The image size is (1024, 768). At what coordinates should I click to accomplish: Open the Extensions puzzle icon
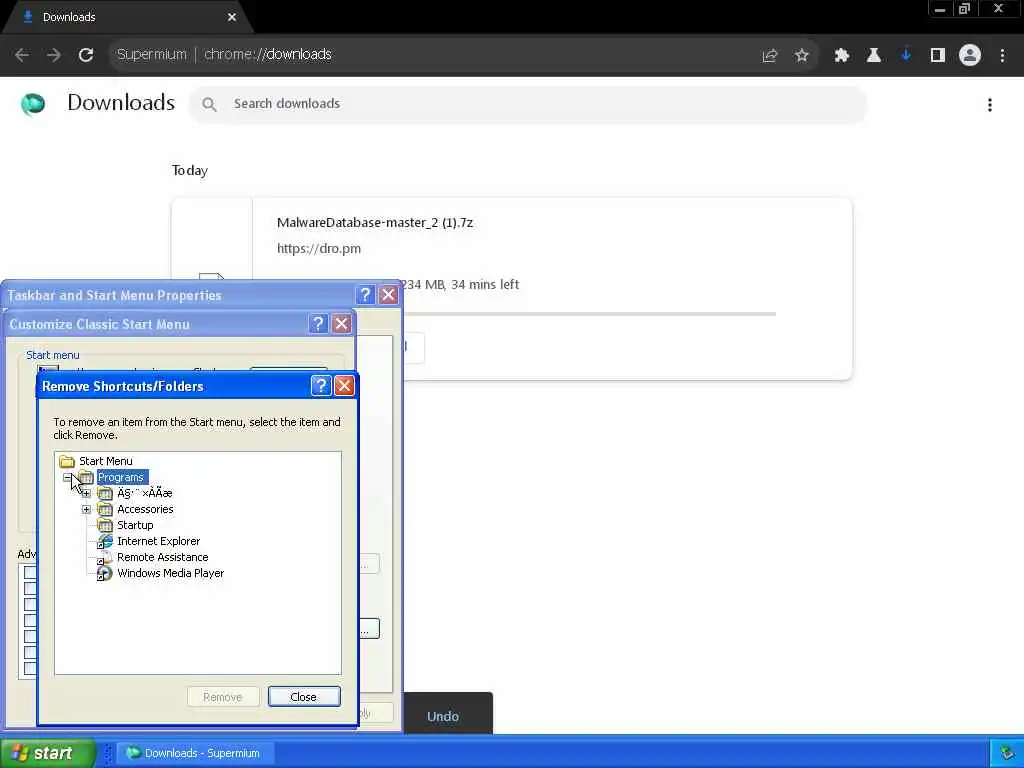(x=842, y=56)
